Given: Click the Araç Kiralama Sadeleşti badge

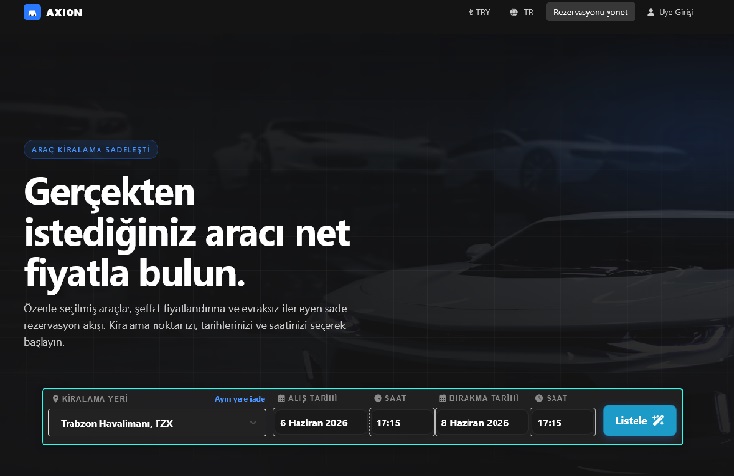Looking at the screenshot, I should tap(91, 150).
